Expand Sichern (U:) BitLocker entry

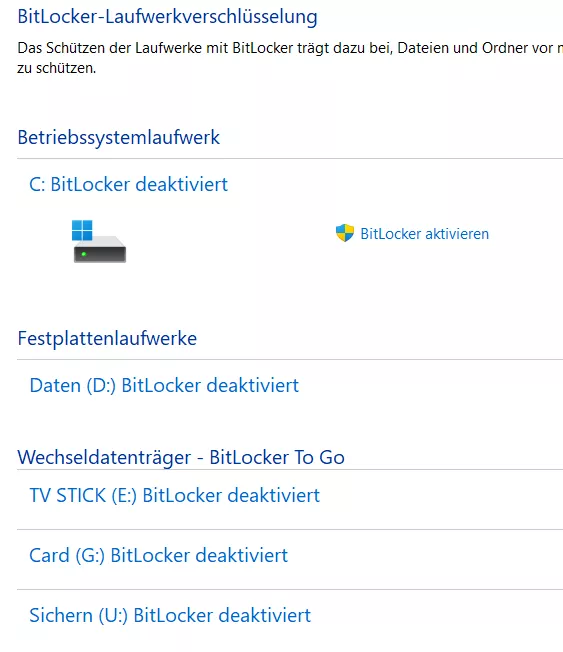[170, 615]
